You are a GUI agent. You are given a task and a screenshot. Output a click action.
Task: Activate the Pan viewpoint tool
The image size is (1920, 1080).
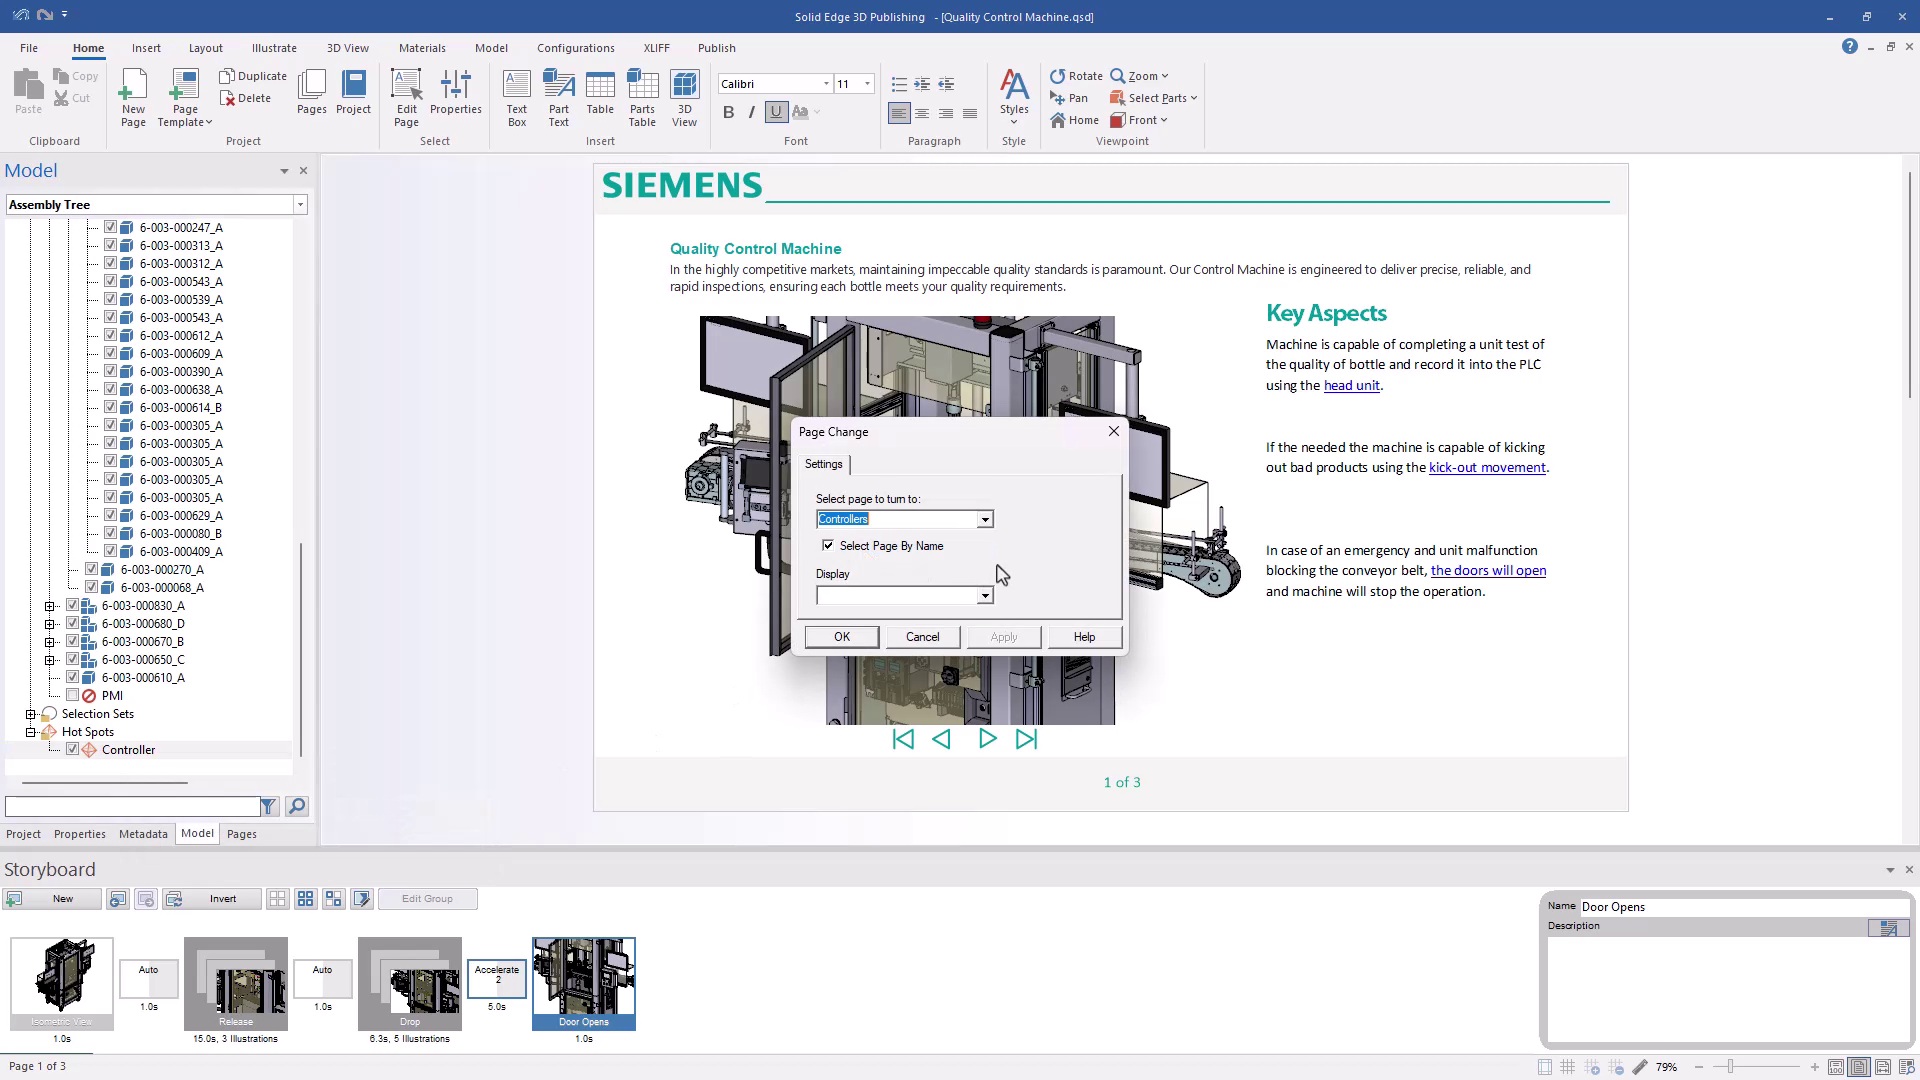click(1069, 98)
